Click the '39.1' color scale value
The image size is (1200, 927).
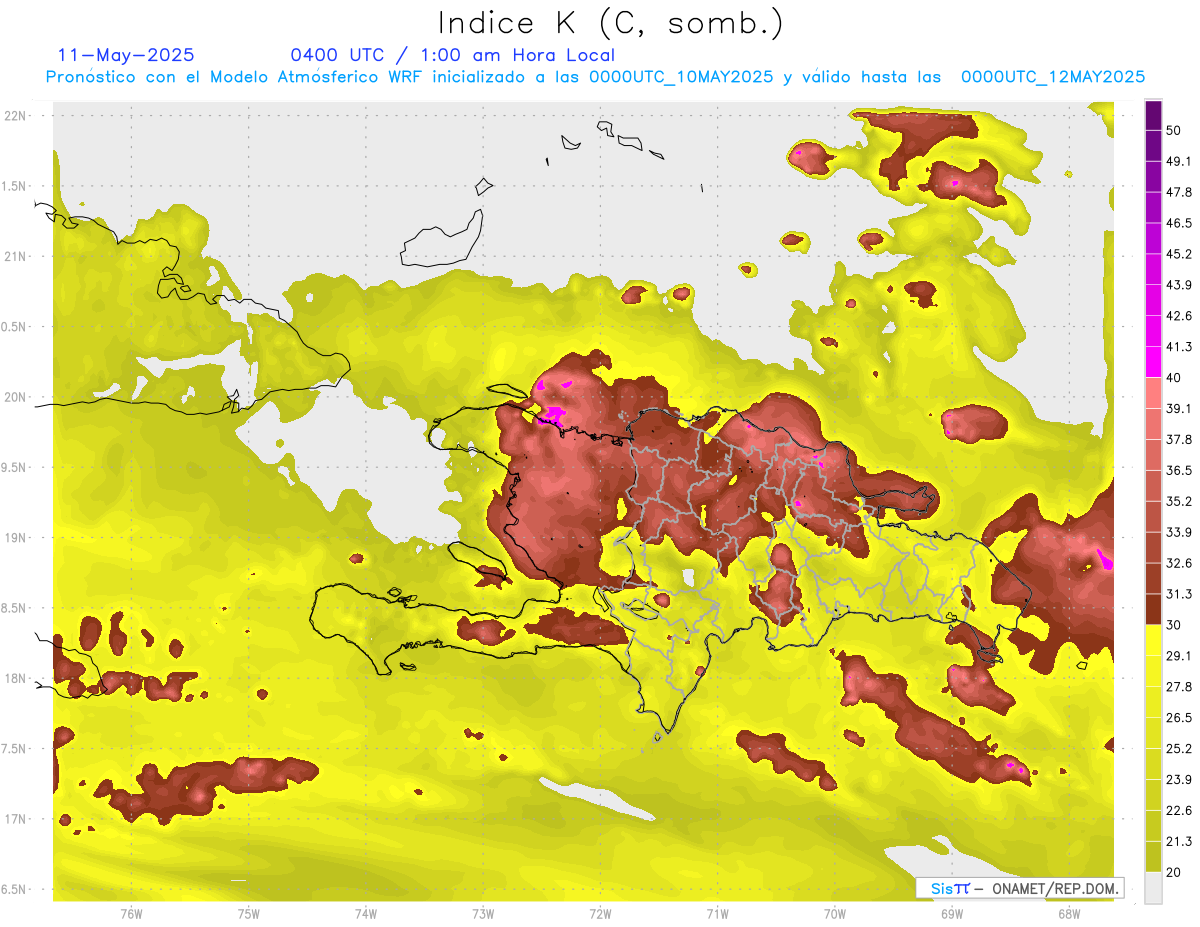coord(1179,408)
